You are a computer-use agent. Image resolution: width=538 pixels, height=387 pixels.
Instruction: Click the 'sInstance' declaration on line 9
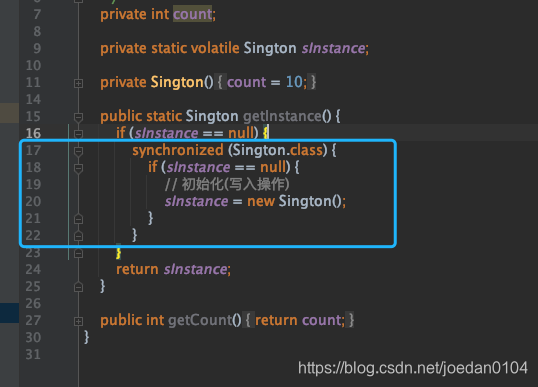tap(333, 48)
